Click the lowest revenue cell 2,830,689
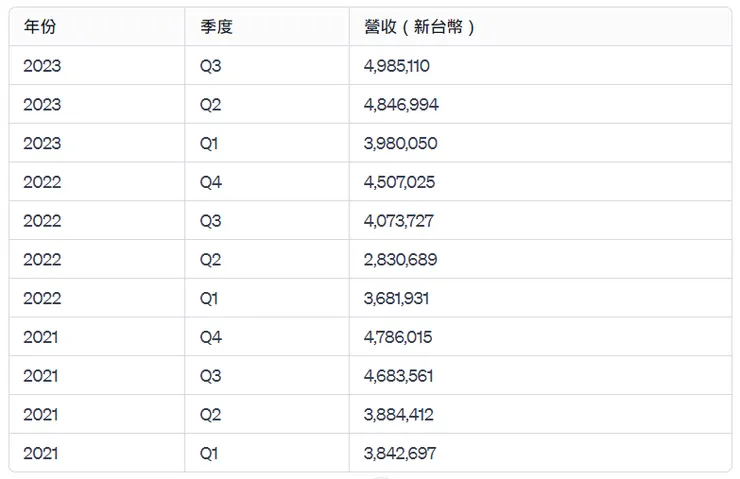The width and height of the screenshot is (740, 479). (x=400, y=260)
